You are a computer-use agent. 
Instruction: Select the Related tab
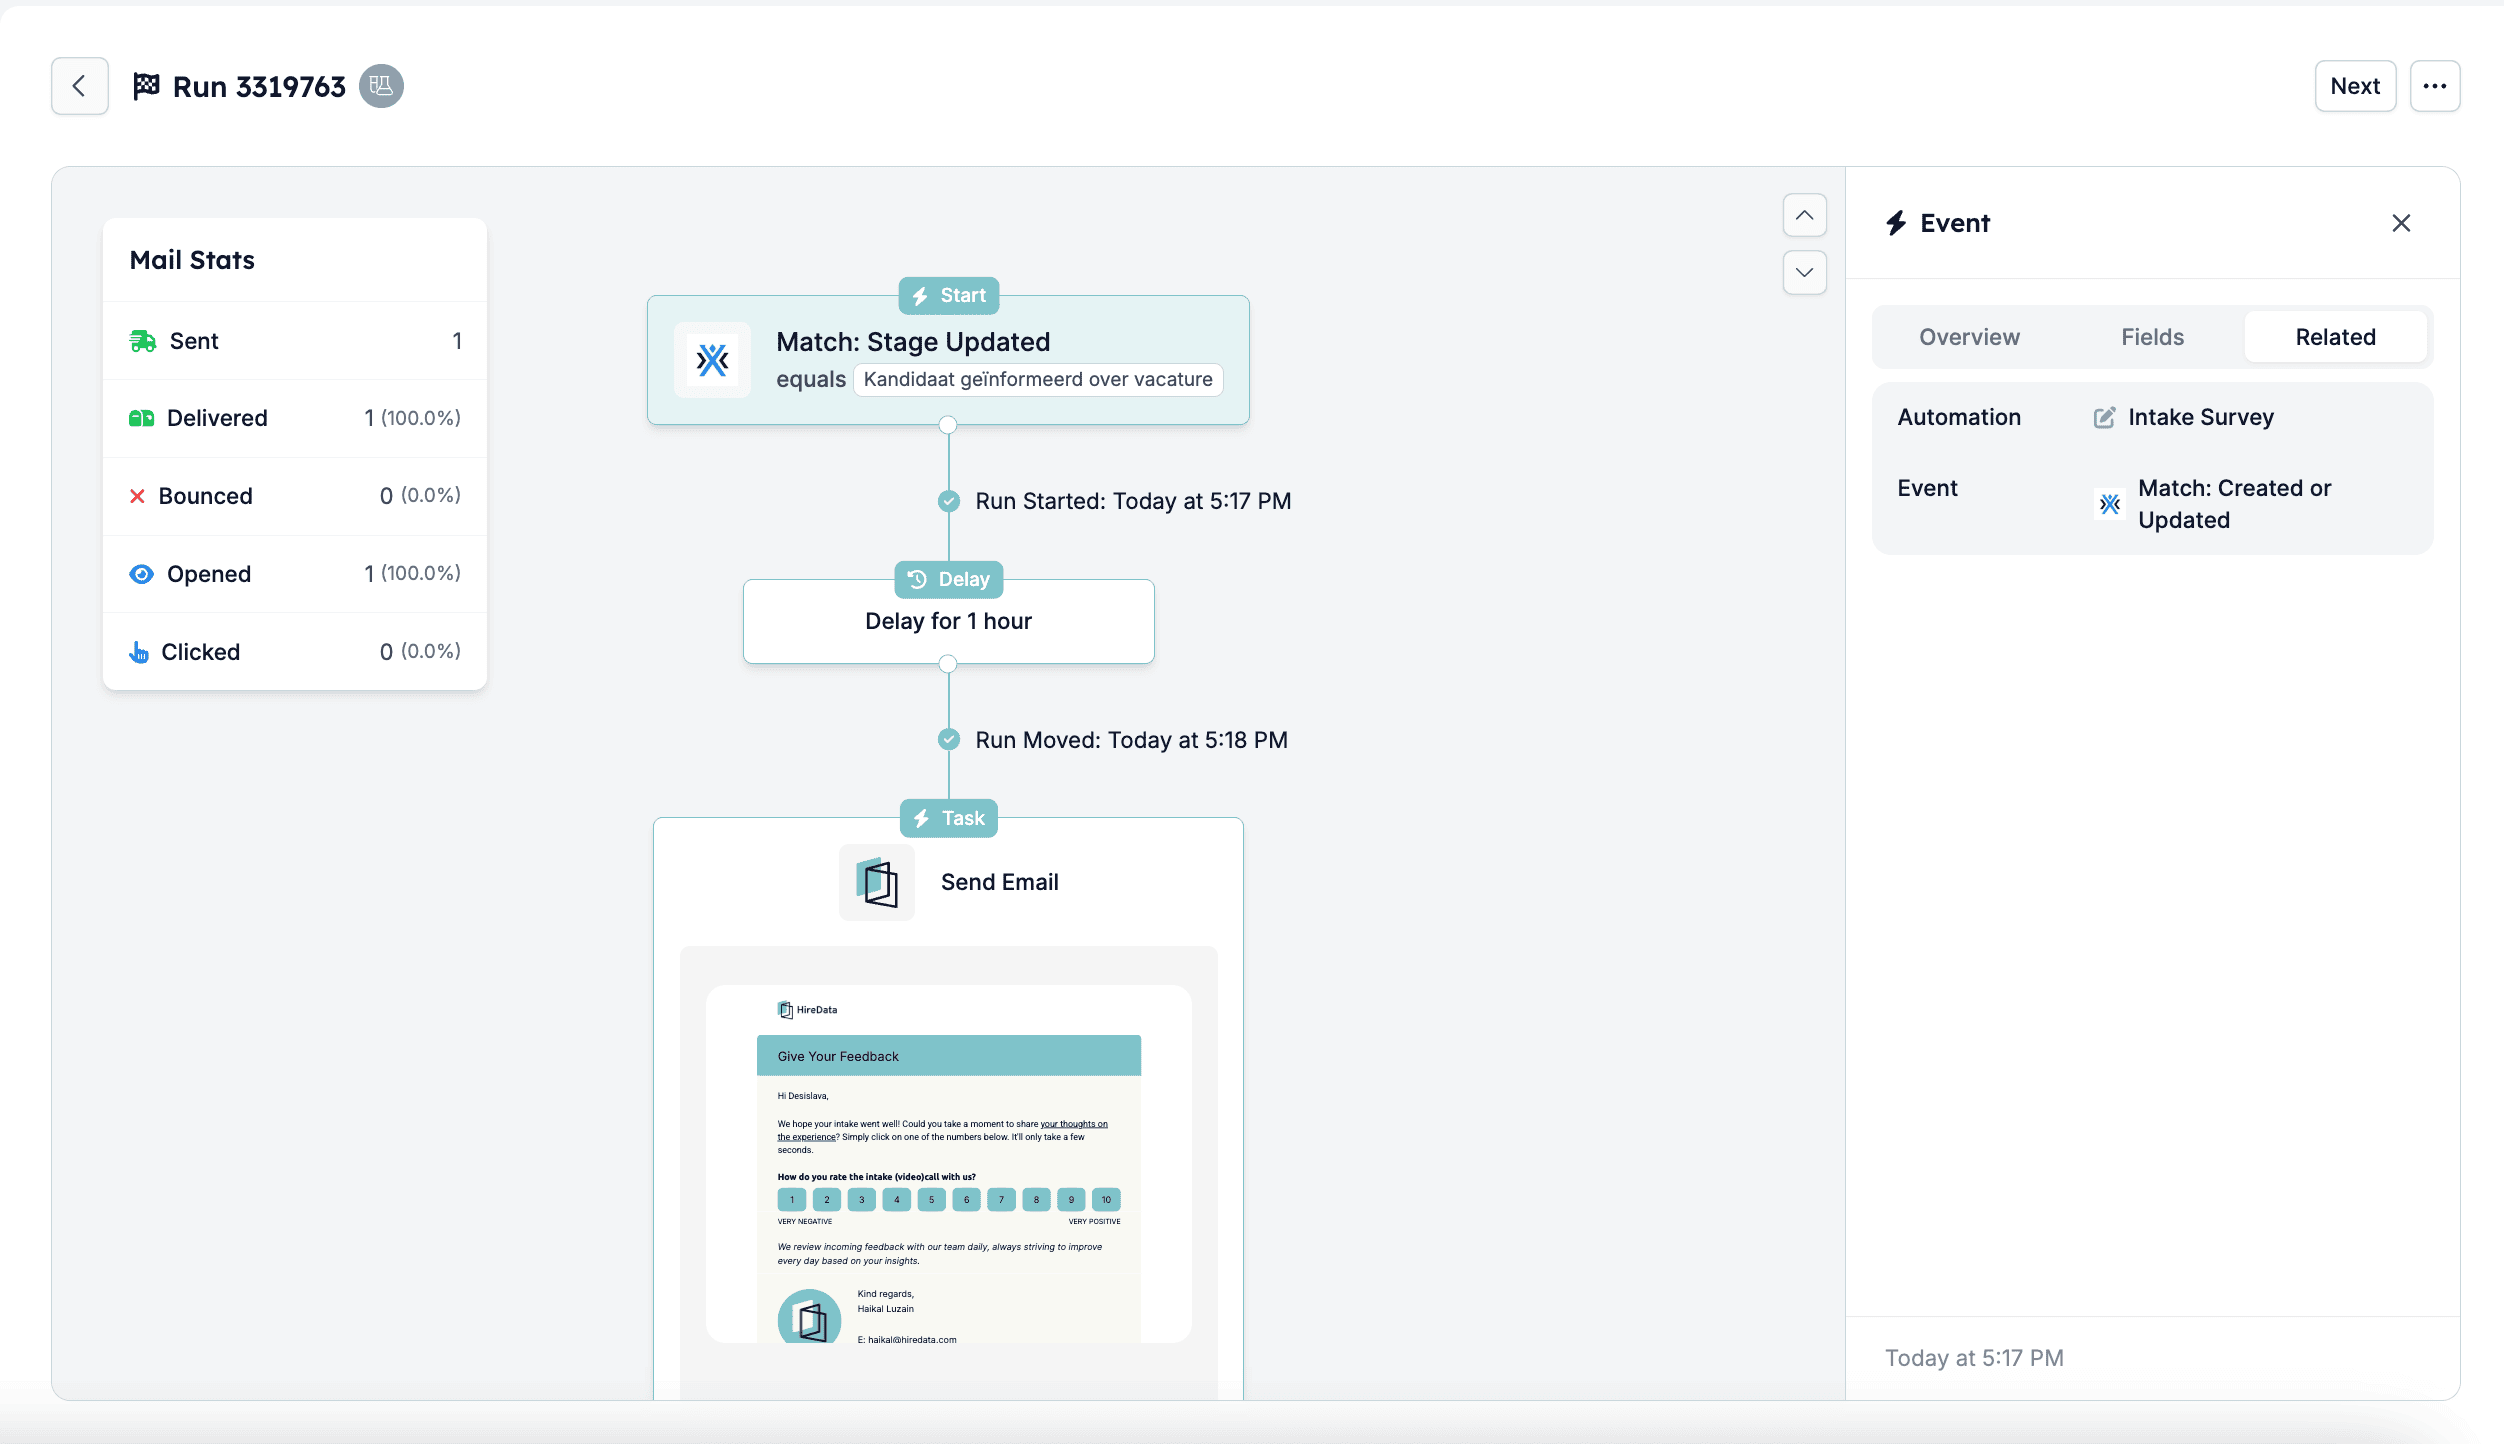[x=2335, y=337]
